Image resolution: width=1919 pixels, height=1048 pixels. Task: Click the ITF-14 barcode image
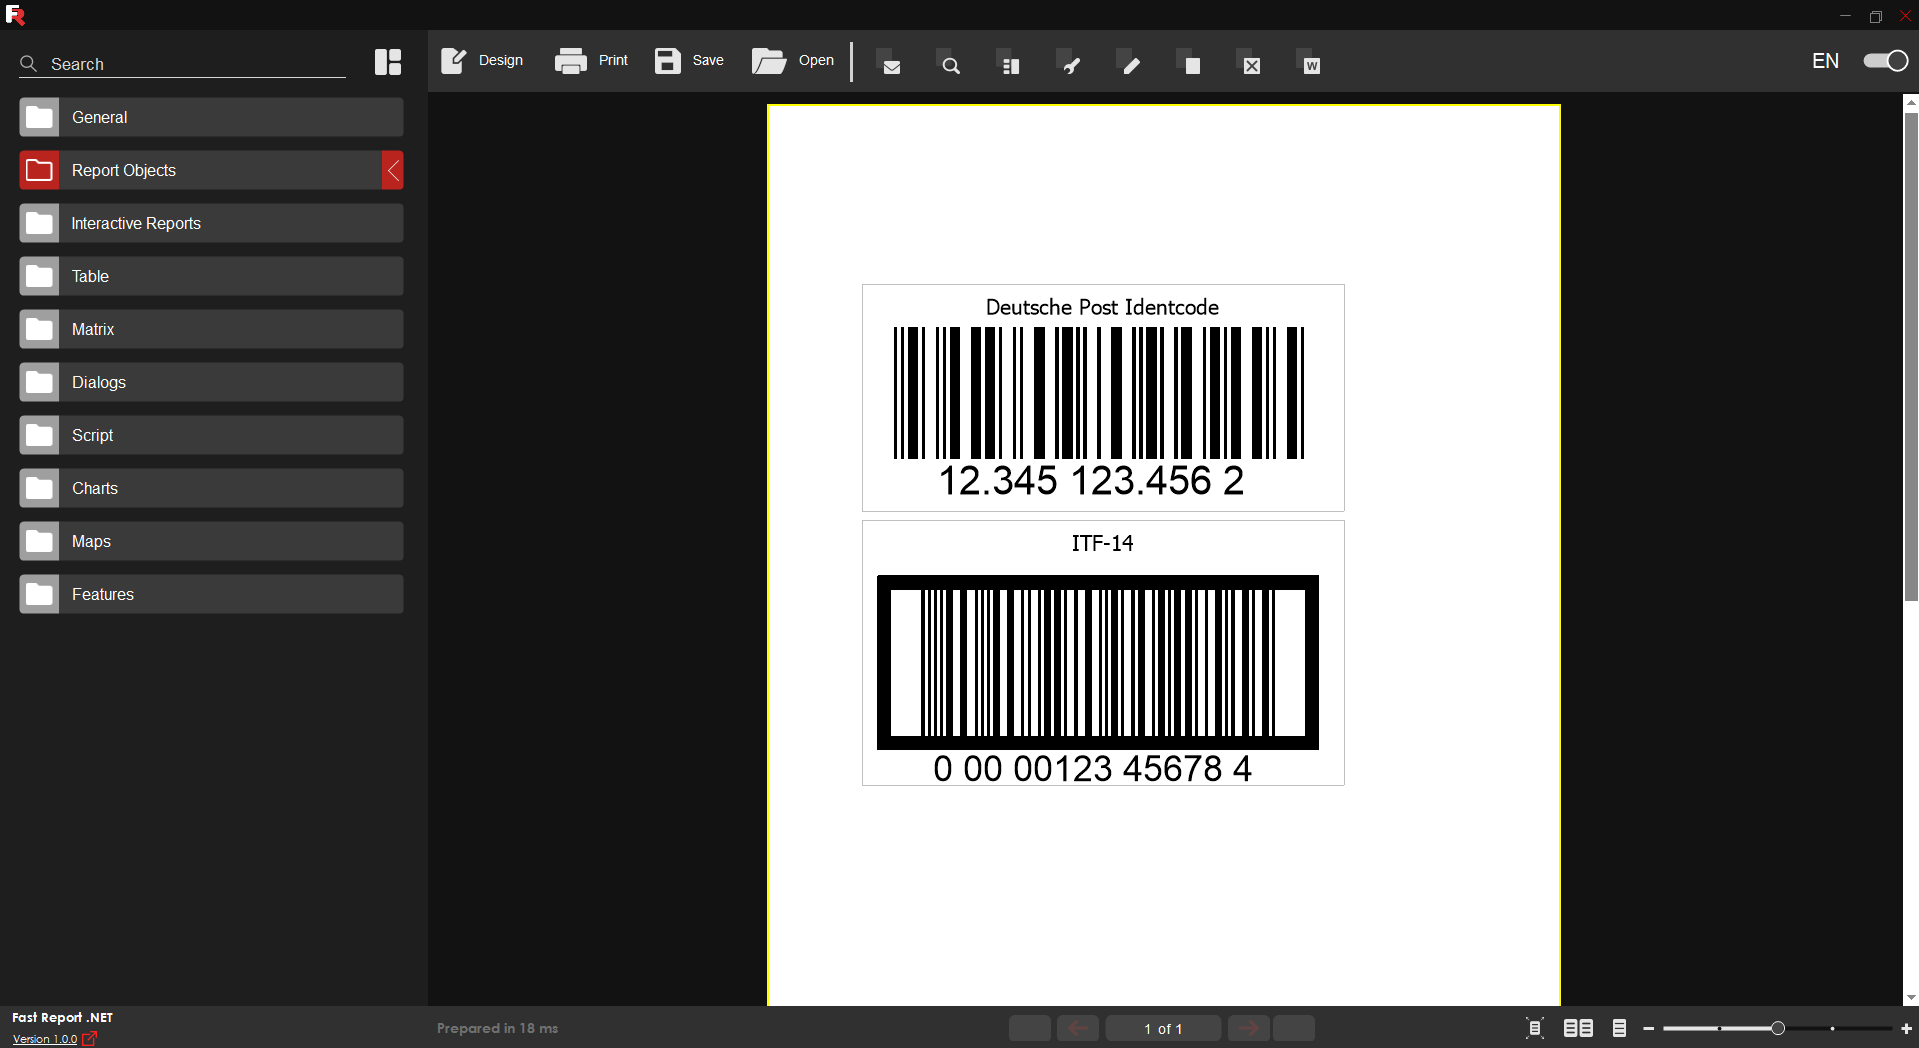(1098, 662)
